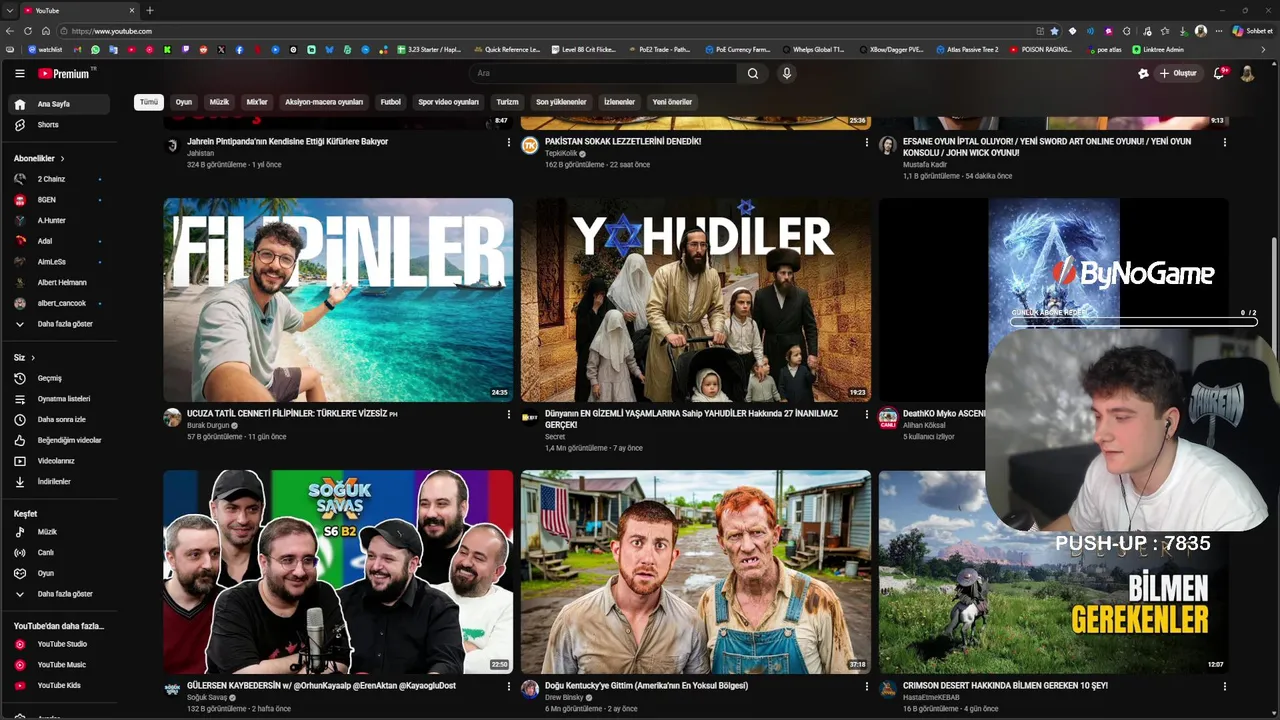
Task: Click the YouTube Premium logo
Action: pyautogui.click(x=64, y=73)
